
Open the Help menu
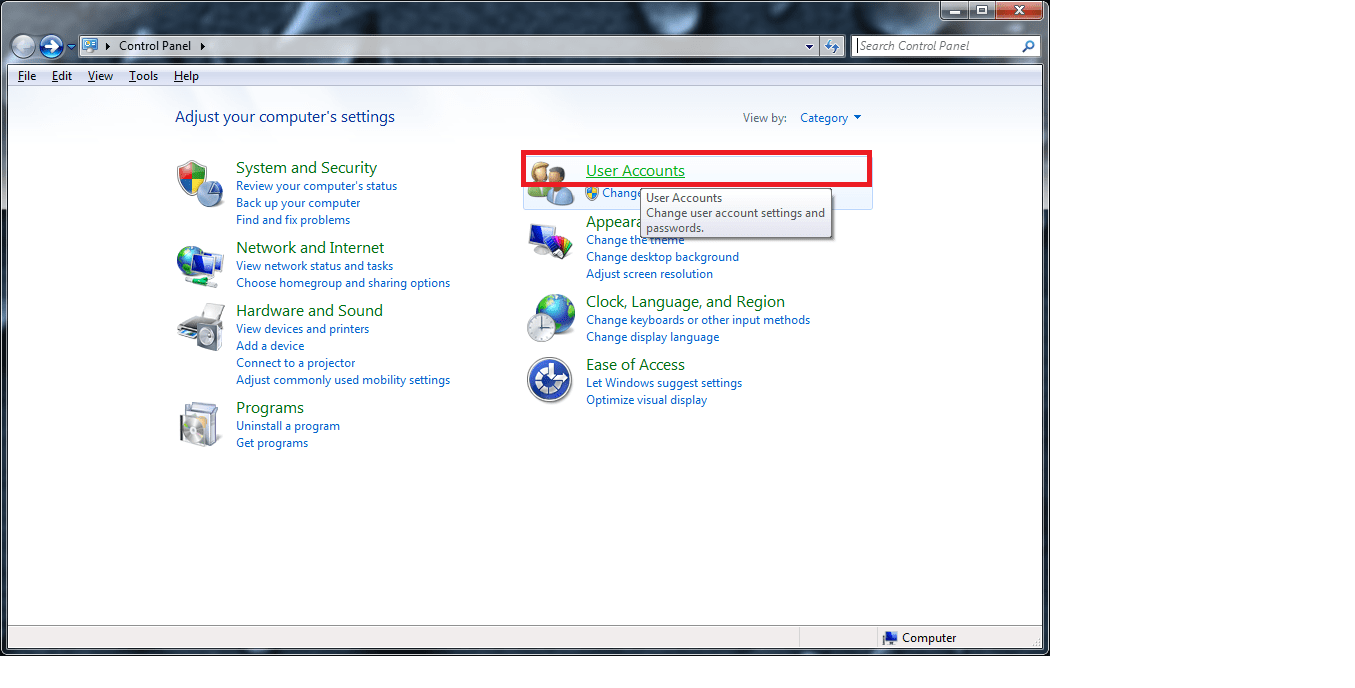click(x=186, y=76)
